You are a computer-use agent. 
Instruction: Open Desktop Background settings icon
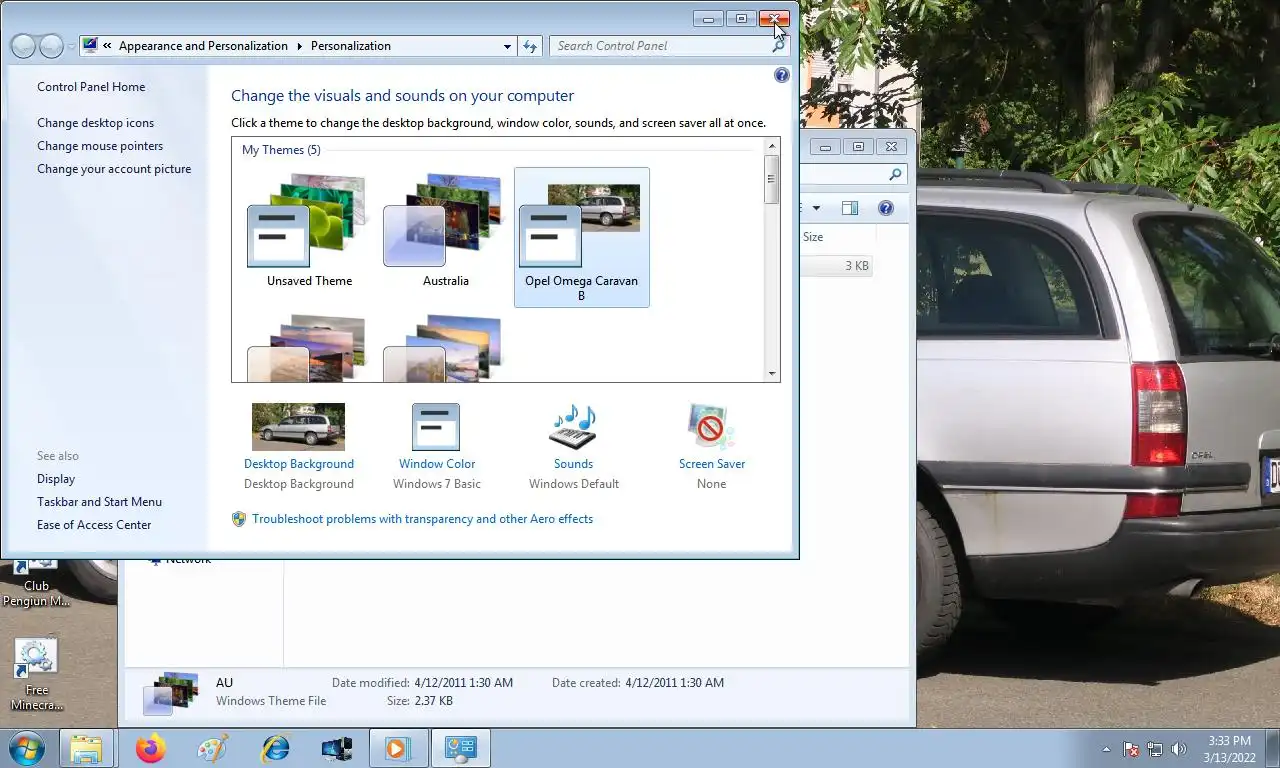(x=298, y=427)
